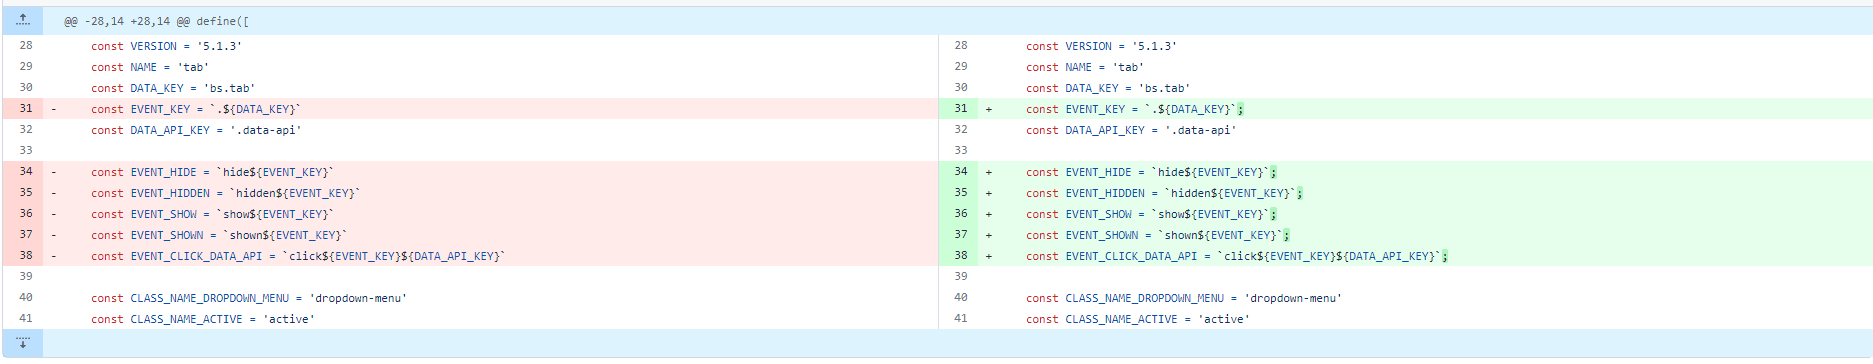This screenshot has height=364, width=1873.
Task: Expand hidden lines above the diff
Action: pyautogui.click(x=23, y=20)
